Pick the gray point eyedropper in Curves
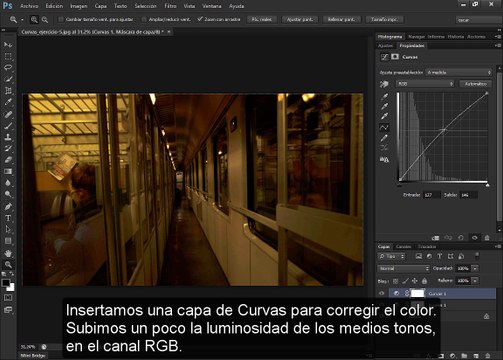503x360 pixels. [384, 106]
